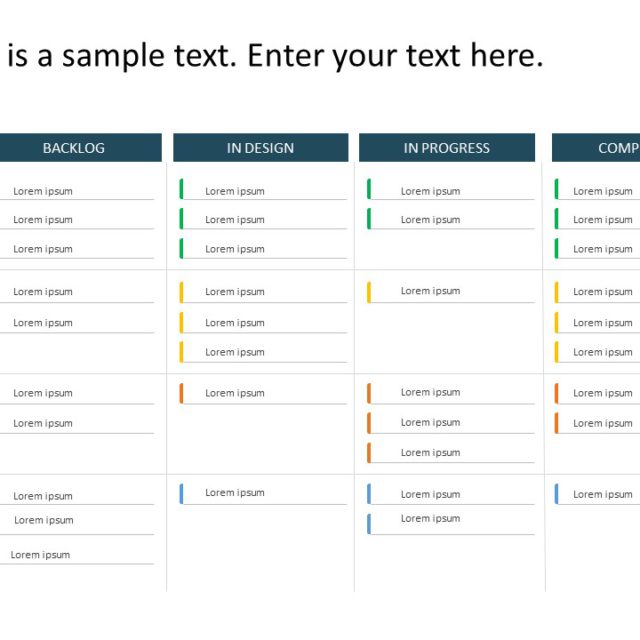640x640 pixels.
Task: Select the lower blue marker in IN PROGRESS
Action: pos(369,523)
